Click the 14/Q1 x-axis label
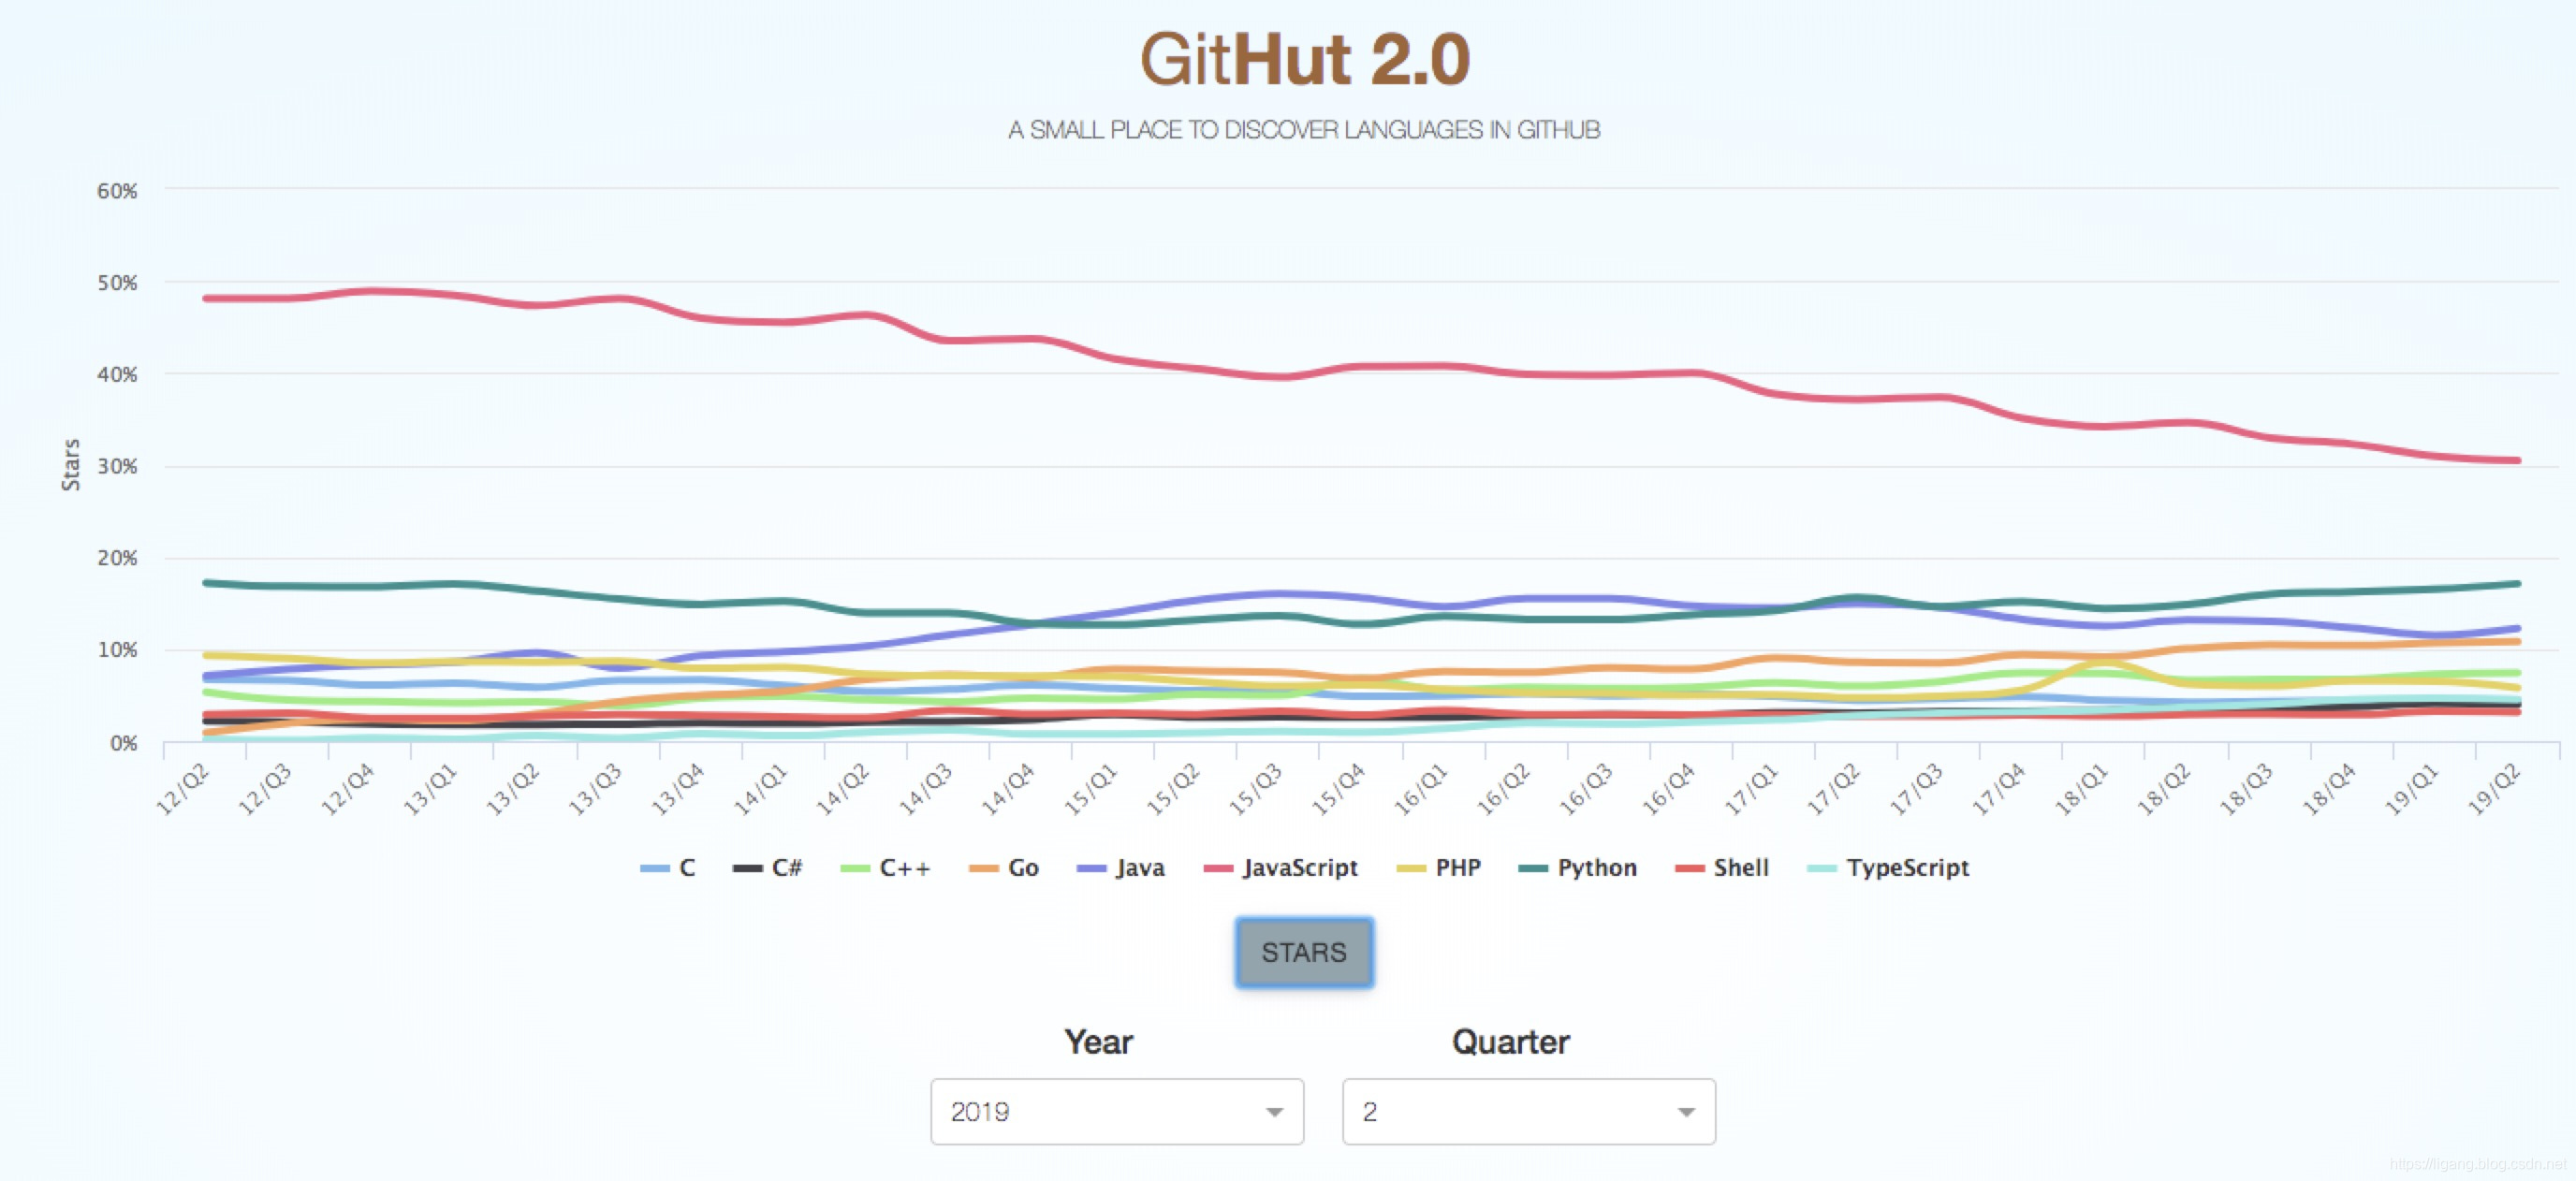This screenshot has width=2576, height=1181. 760,789
